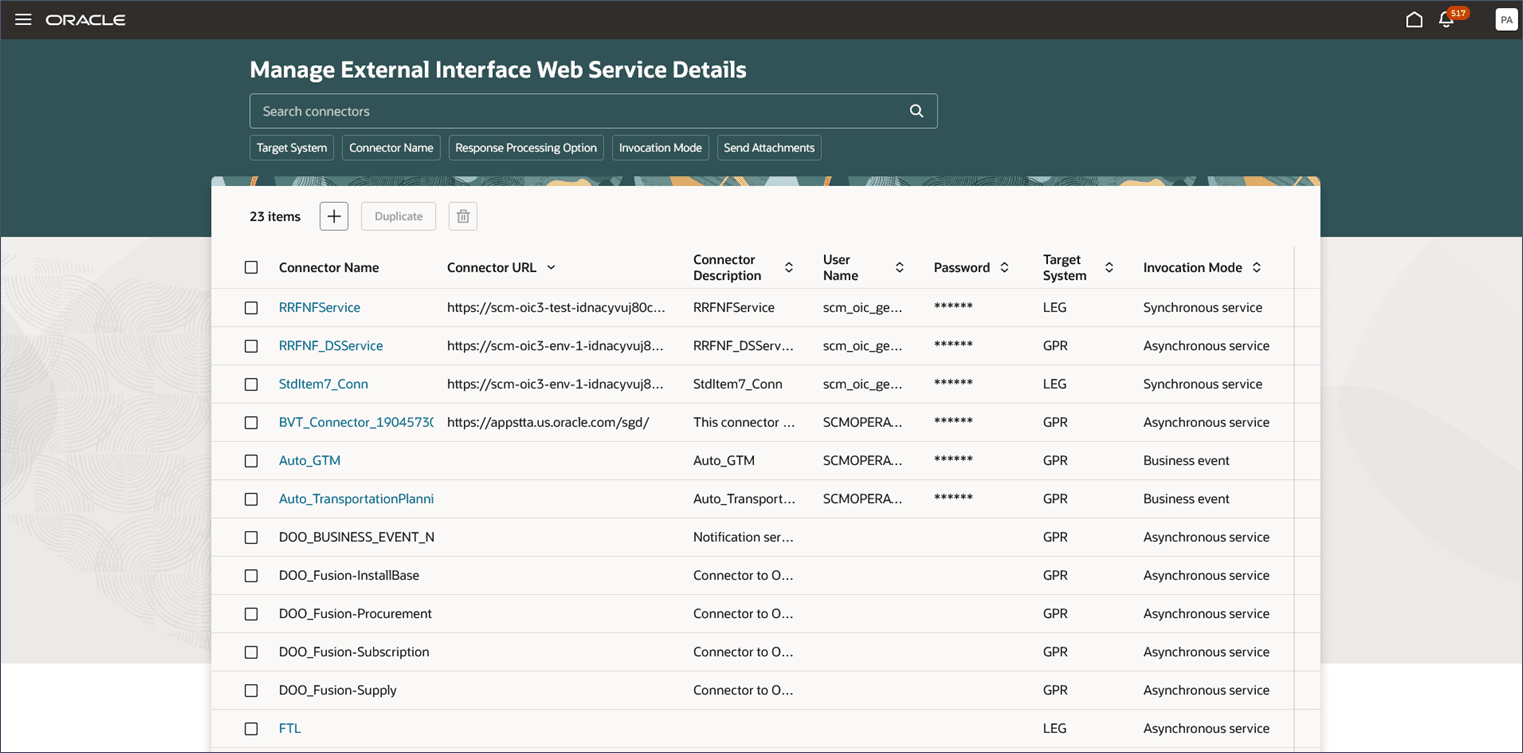Select the DOO_Fusion-InstallBase row checkbox

coord(251,576)
